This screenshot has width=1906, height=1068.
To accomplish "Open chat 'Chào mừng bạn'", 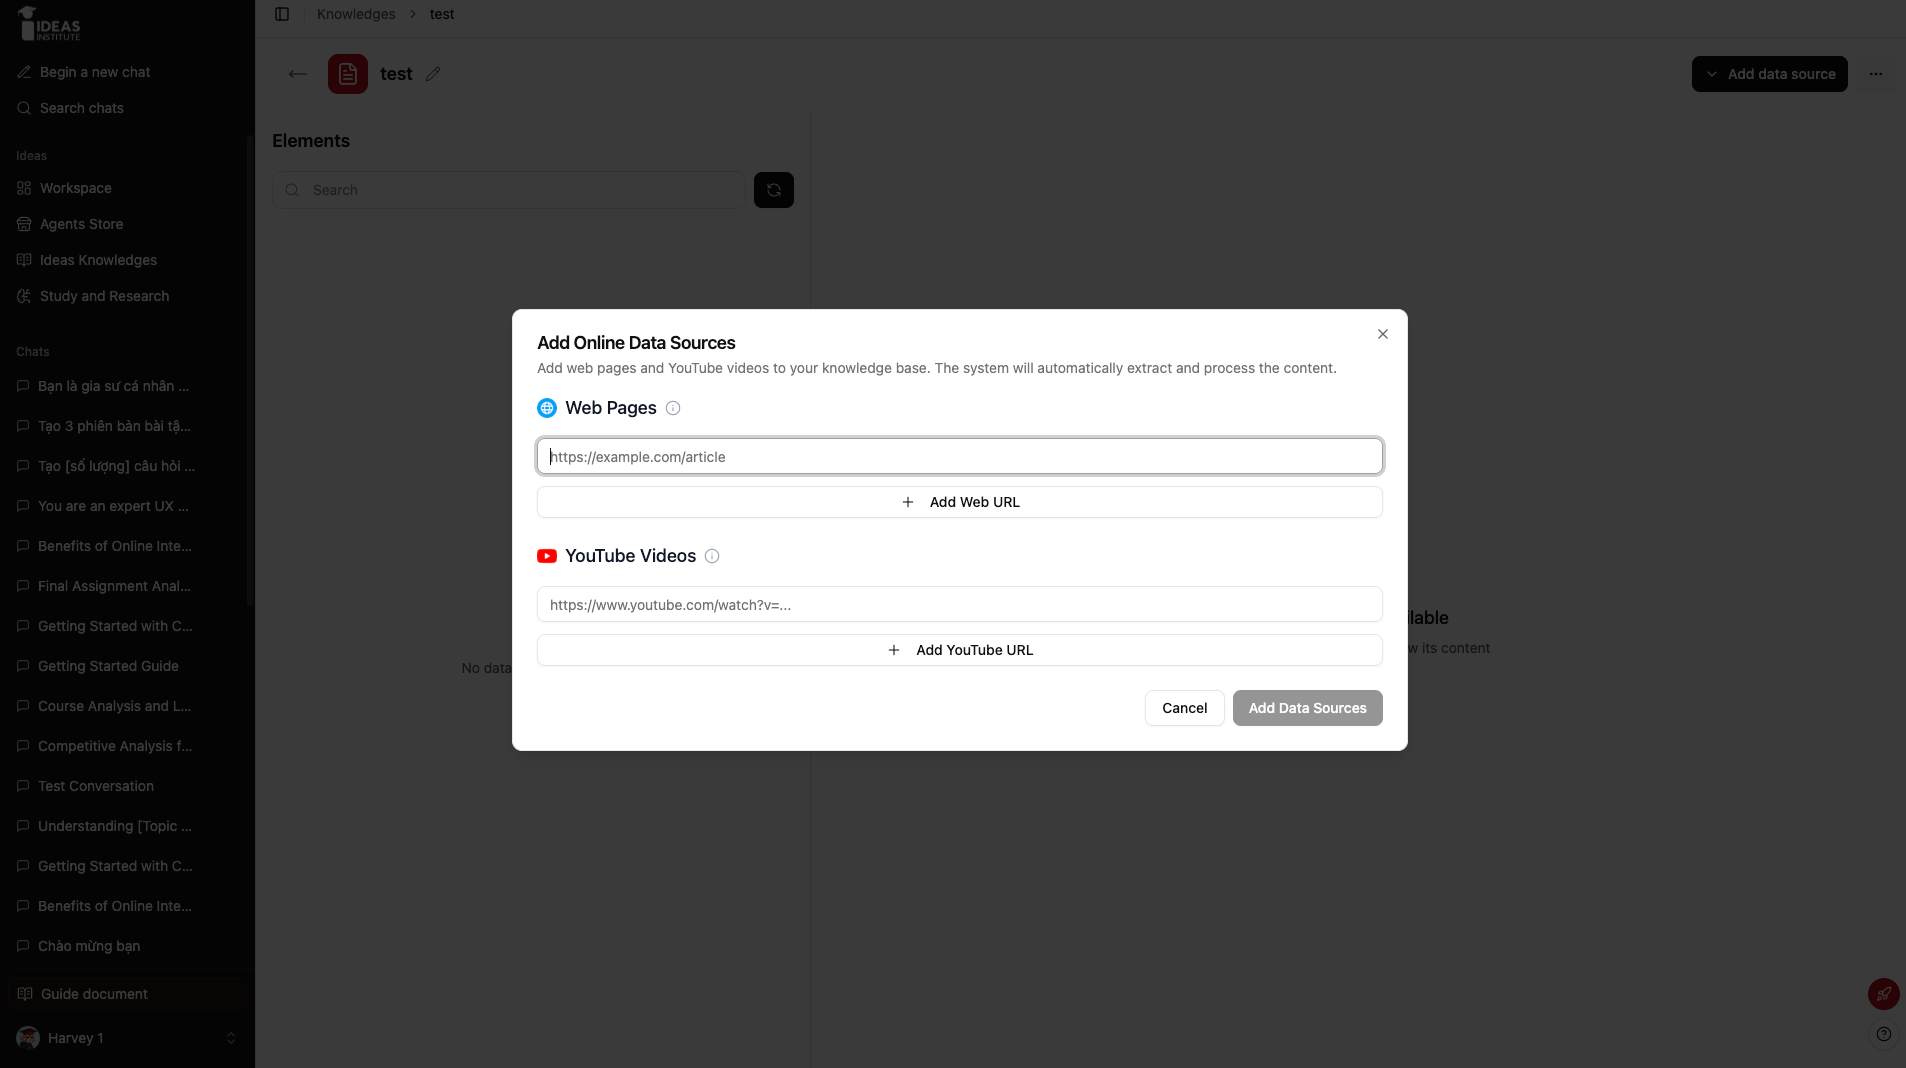I will (127, 946).
